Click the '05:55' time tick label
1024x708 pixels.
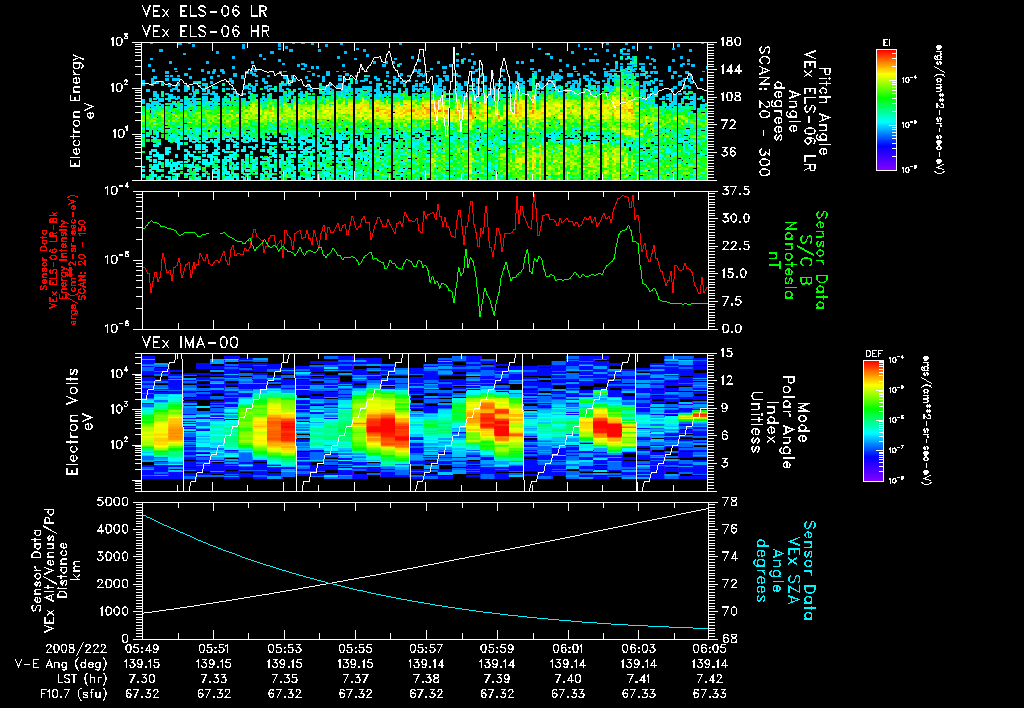[x=355, y=649]
